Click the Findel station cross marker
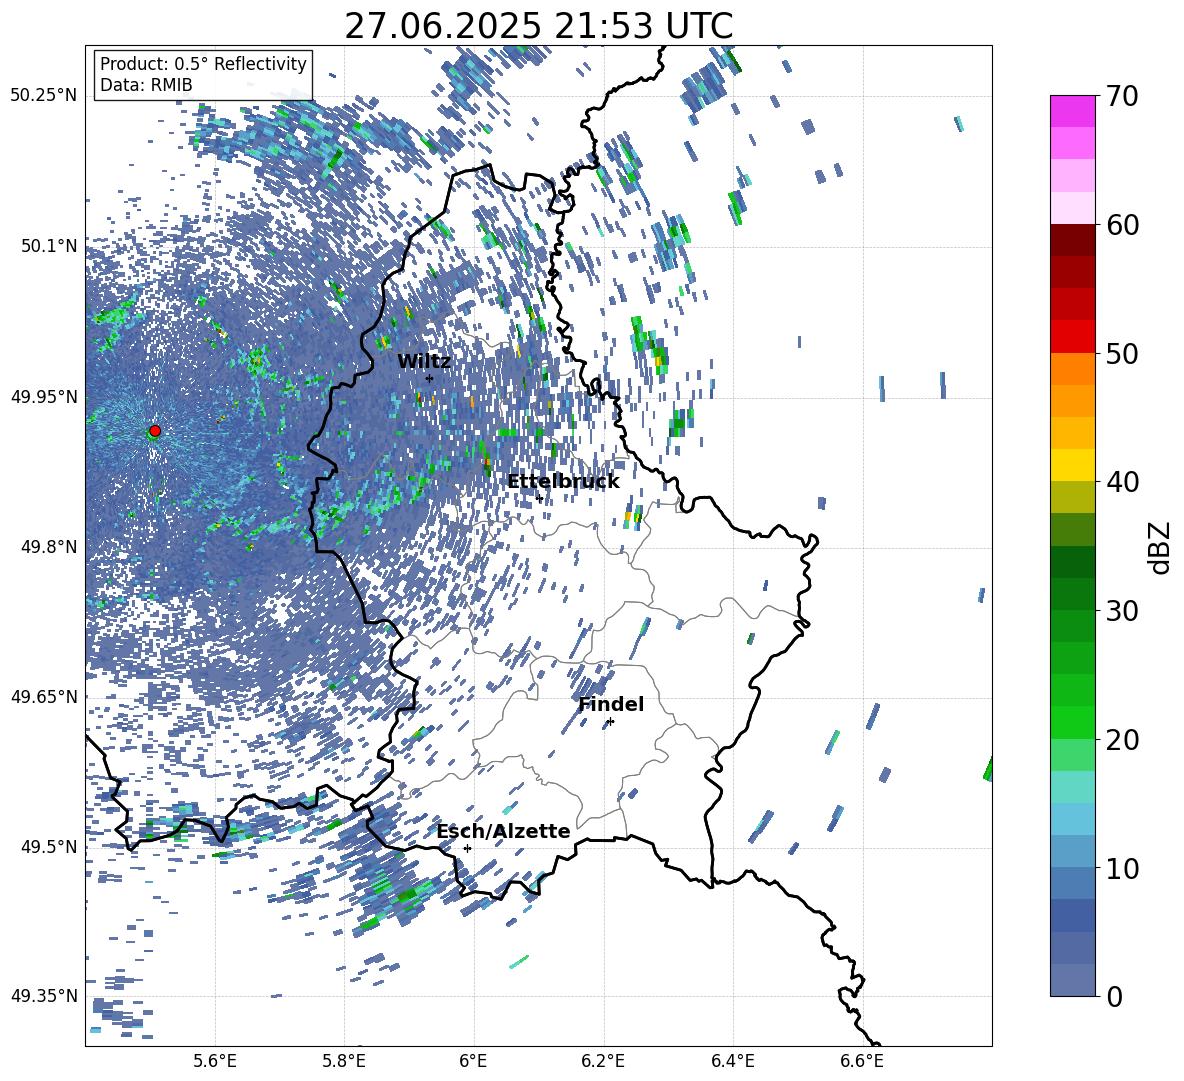Screen dimensions: 1184x1081 610,722
